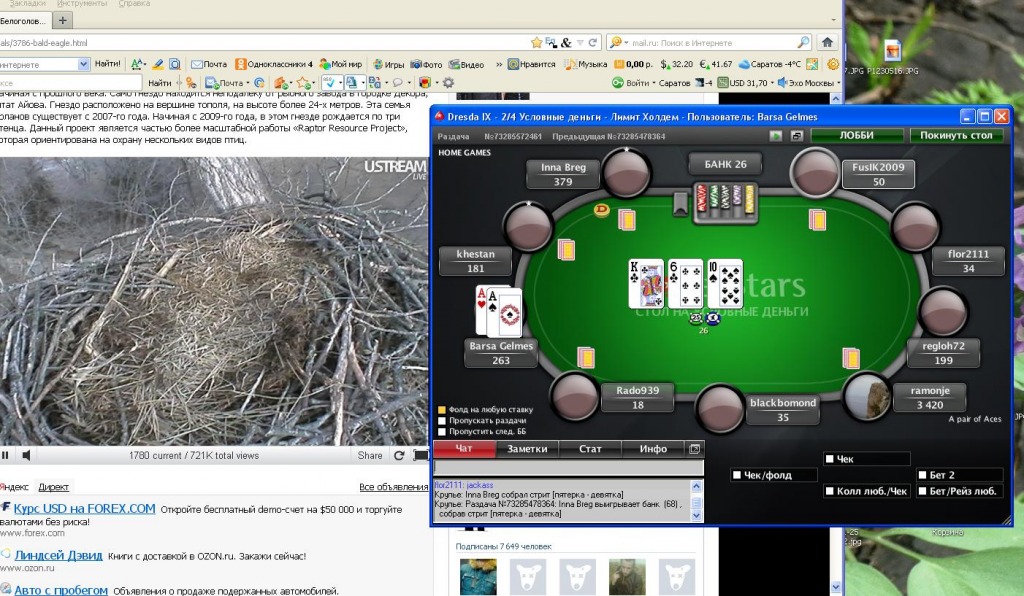The height and width of the screenshot is (596, 1024).
Task: Click the highlighter icon in toolbar
Action: (x=157, y=64)
